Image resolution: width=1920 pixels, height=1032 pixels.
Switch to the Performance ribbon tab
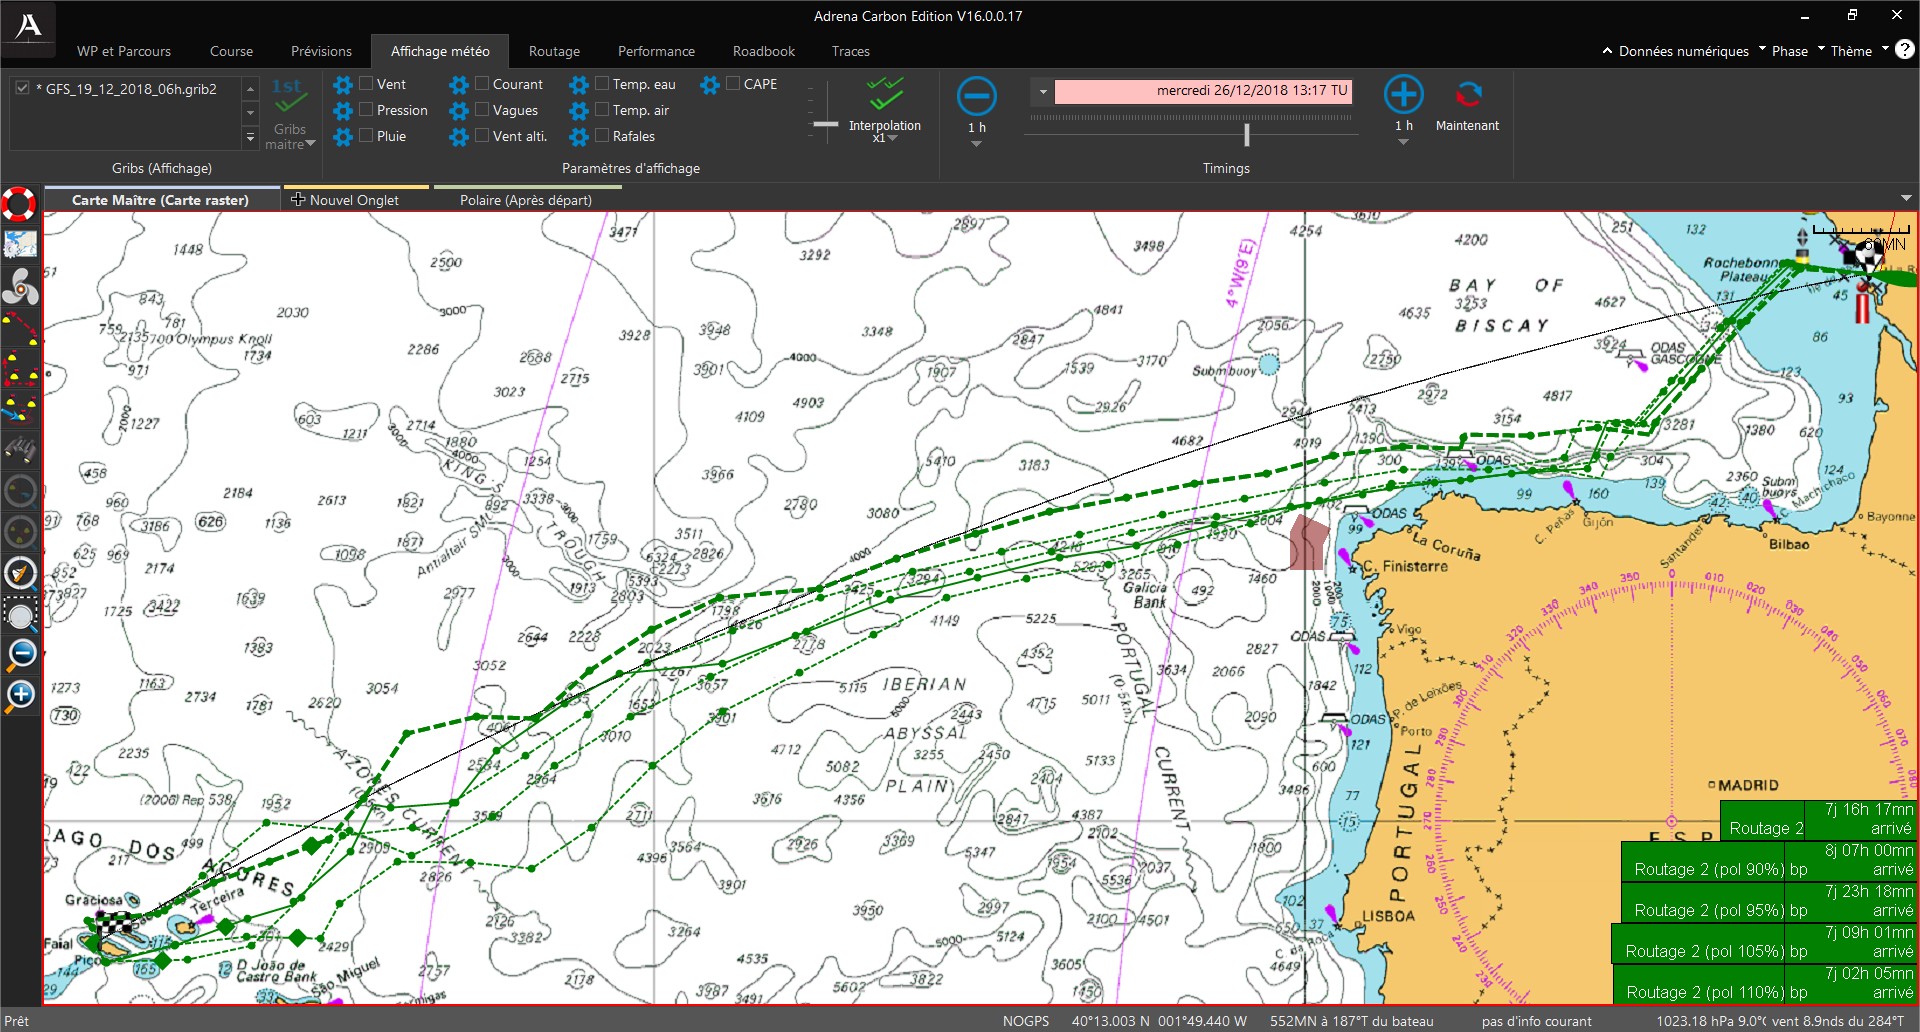[x=656, y=51]
